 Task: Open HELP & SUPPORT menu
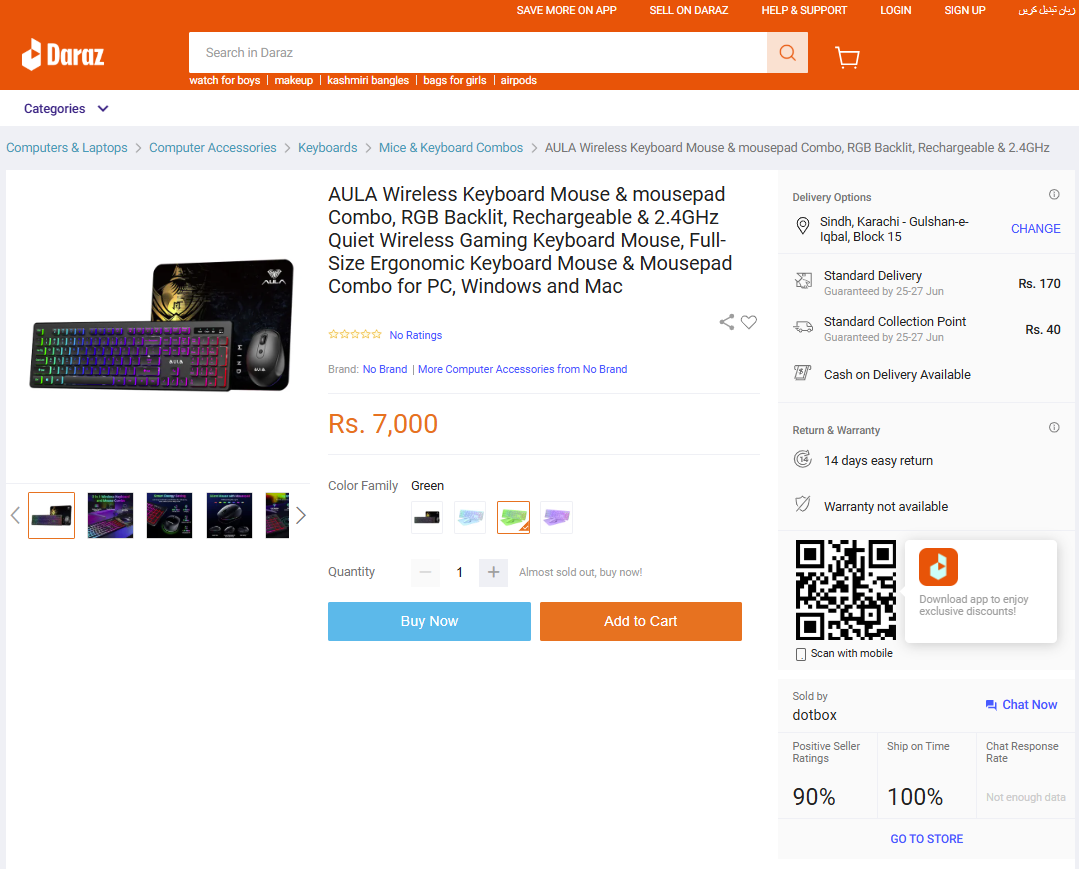(x=804, y=10)
